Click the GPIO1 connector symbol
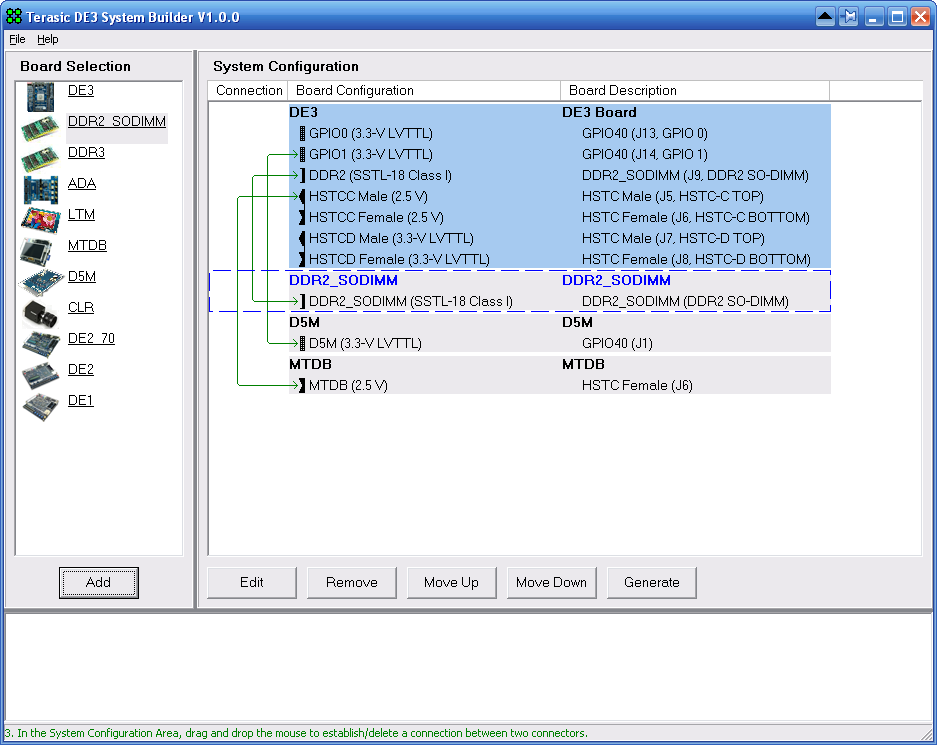 302,154
